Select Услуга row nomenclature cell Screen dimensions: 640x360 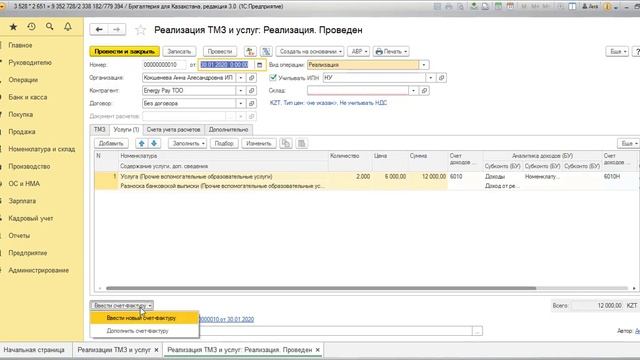point(224,176)
